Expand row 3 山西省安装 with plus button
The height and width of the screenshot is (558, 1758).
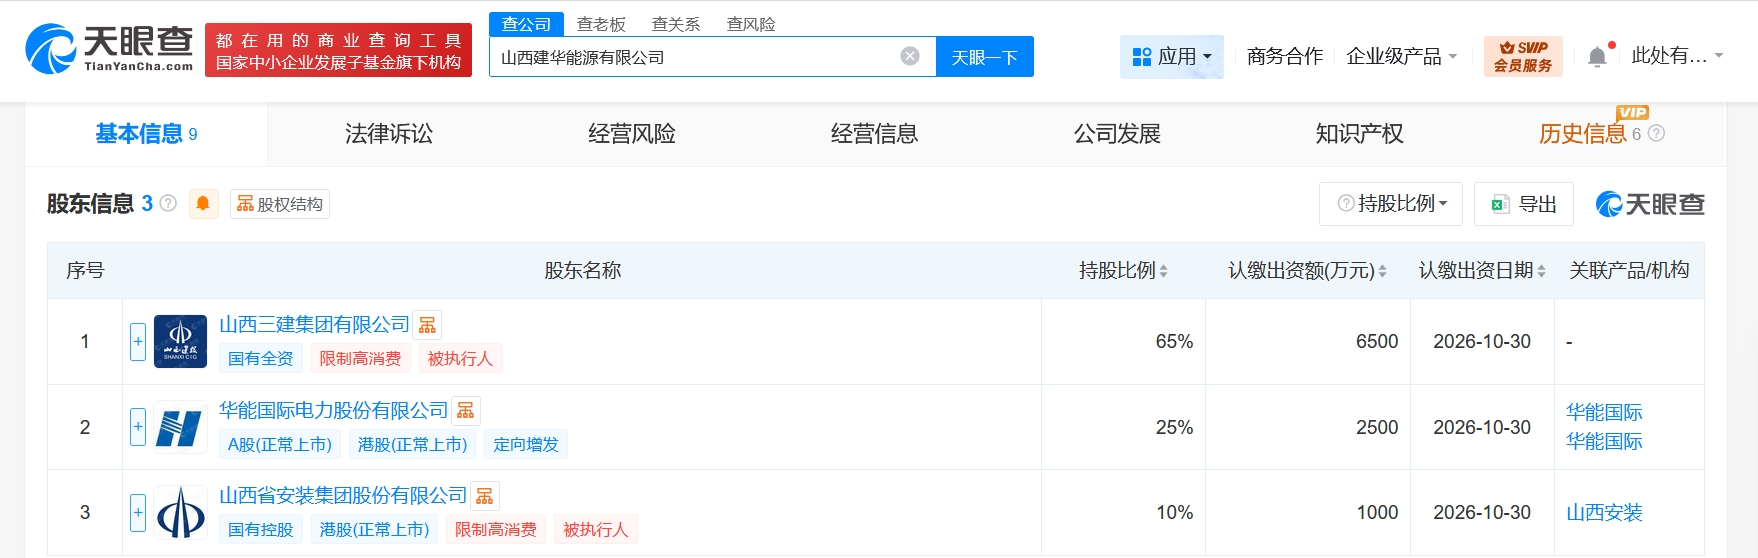pyautogui.click(x=138, y=513)
